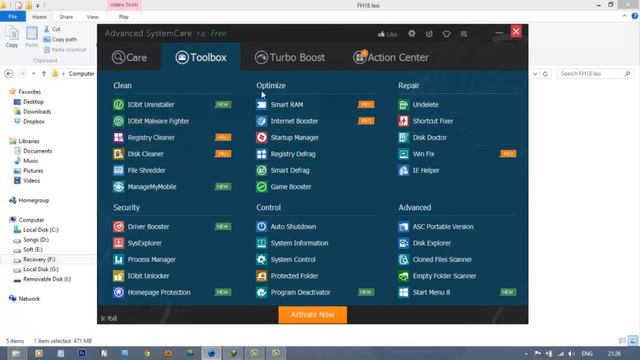Launch the ManageMyMobile icon
The image size is (640, 360).
coord(118,187)
